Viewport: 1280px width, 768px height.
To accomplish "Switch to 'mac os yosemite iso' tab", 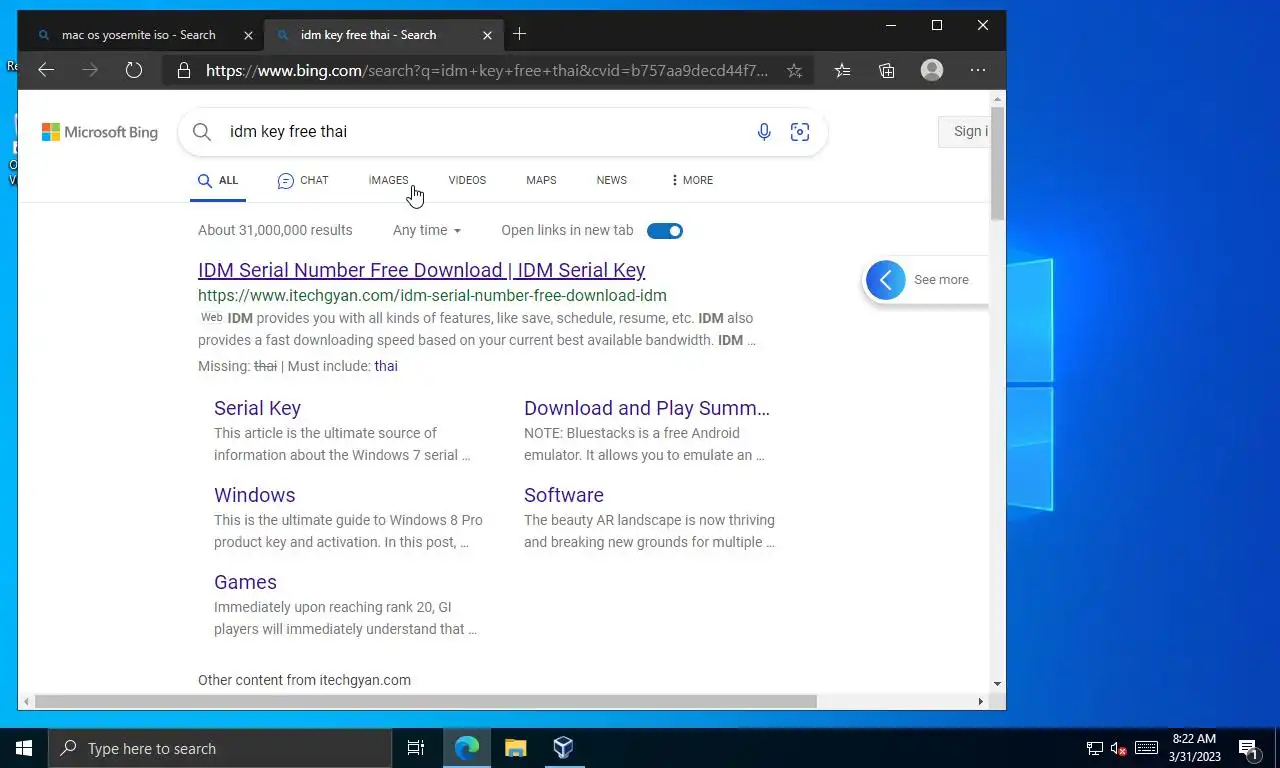I will 140,35.
